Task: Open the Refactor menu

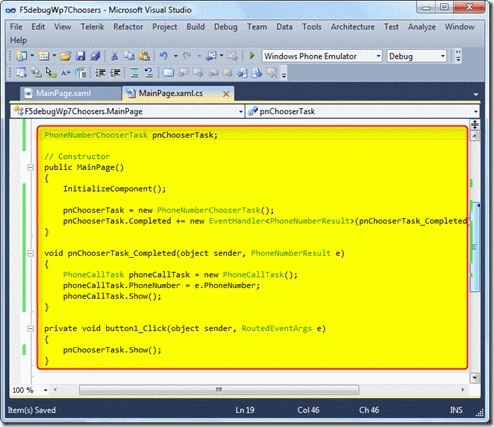Action: [x=128, y=27]
